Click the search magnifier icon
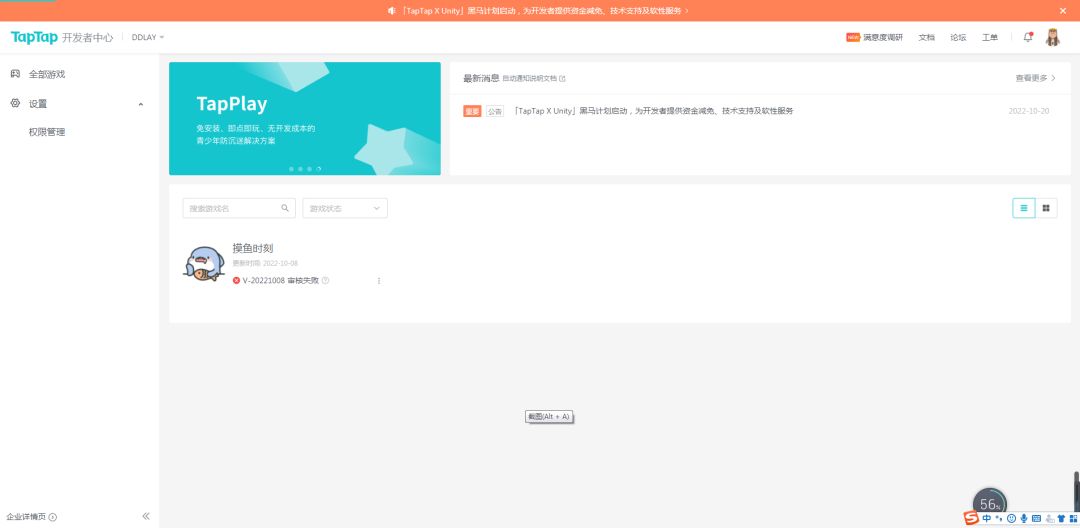Image resolution: width=1080 pixels, height=528 pixels. (285, 208)
